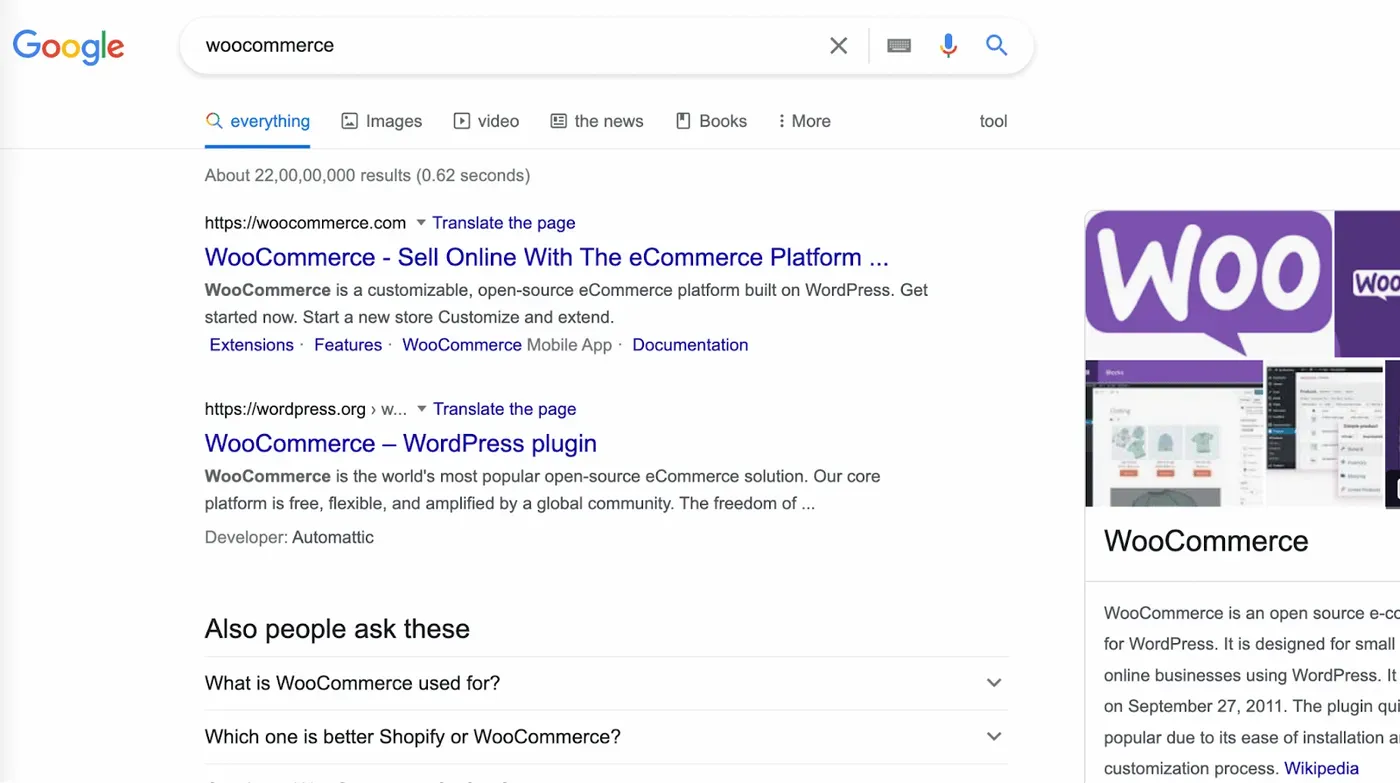
Task: Click the 'Also people ask these' heading
Action: coord(337,629)
